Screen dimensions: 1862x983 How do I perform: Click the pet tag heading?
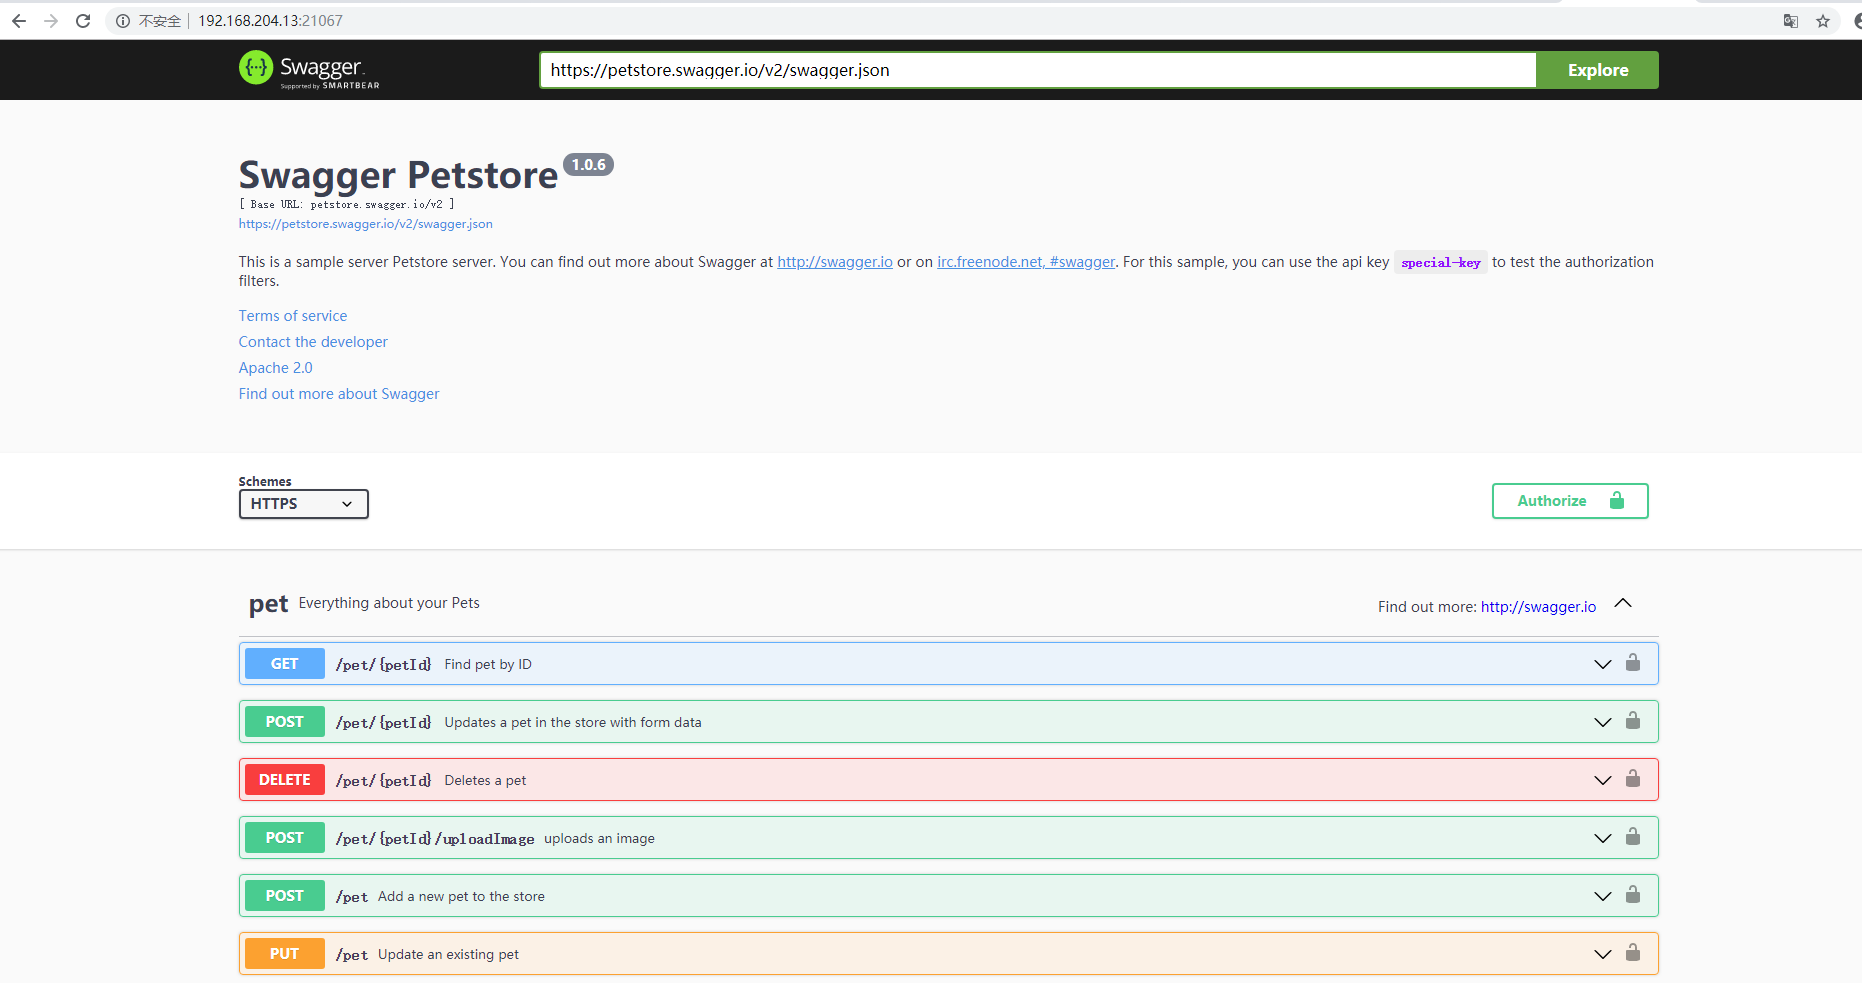click(x=268, y=604)
